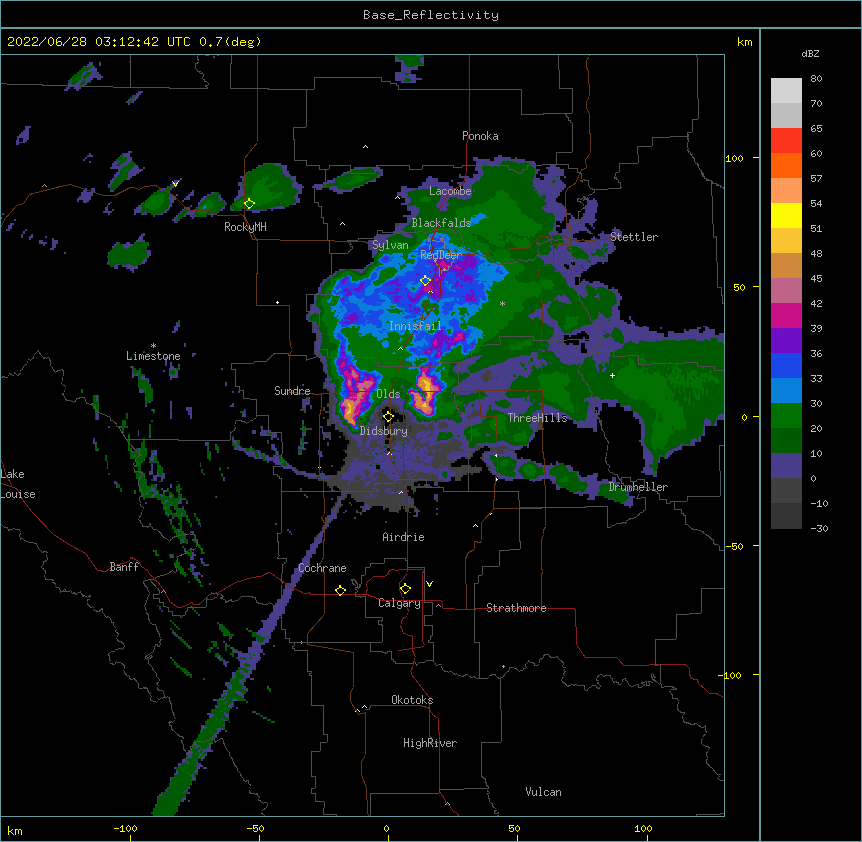This screenshot has height=842, width=862.
Task: Click the Lacombe city label
Action: click(x=450, y=191)
